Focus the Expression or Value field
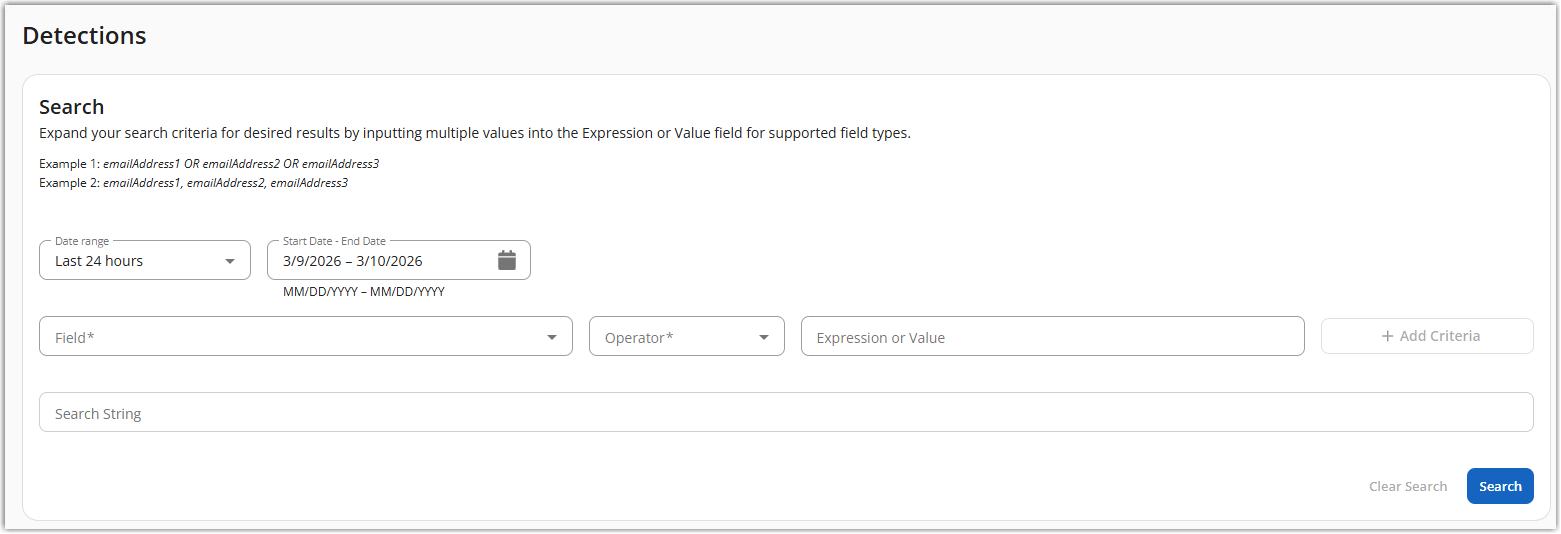The height and width of the screenshot is (534, 1561). pos(1052,338)
